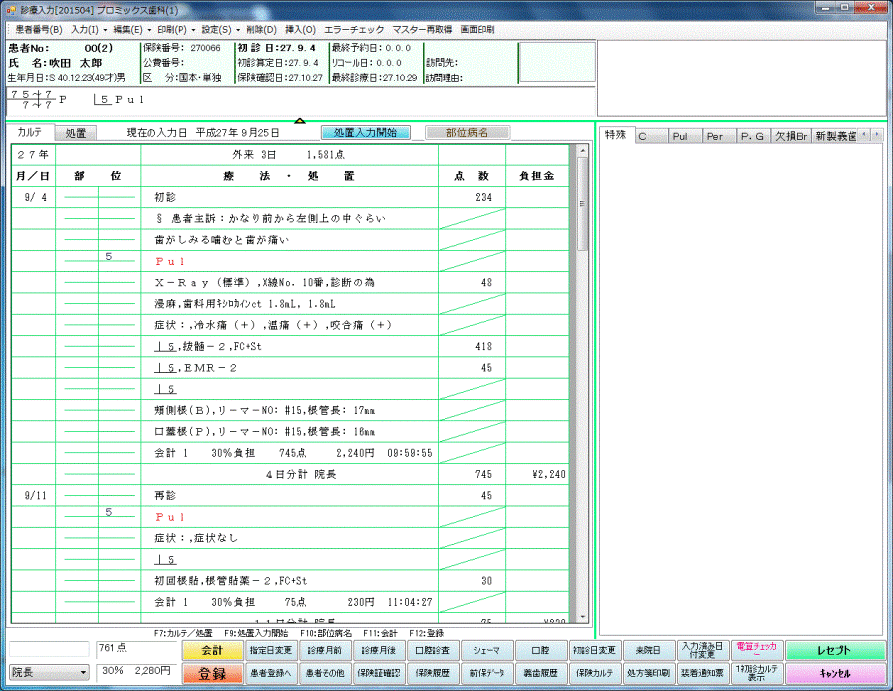893x691 pixels.
Task: Select the 欠損Br tab in the right panel
Action: 792,136
